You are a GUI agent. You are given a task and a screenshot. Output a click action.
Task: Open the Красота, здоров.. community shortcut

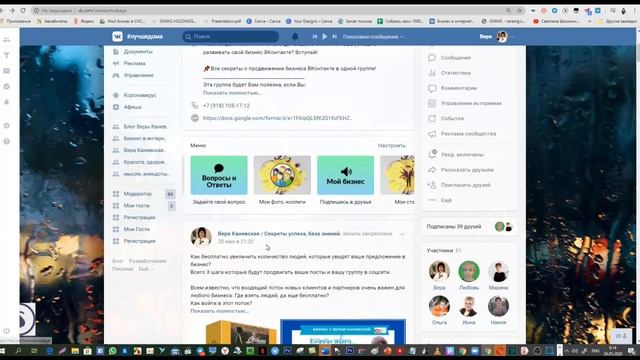coord(145,162)
